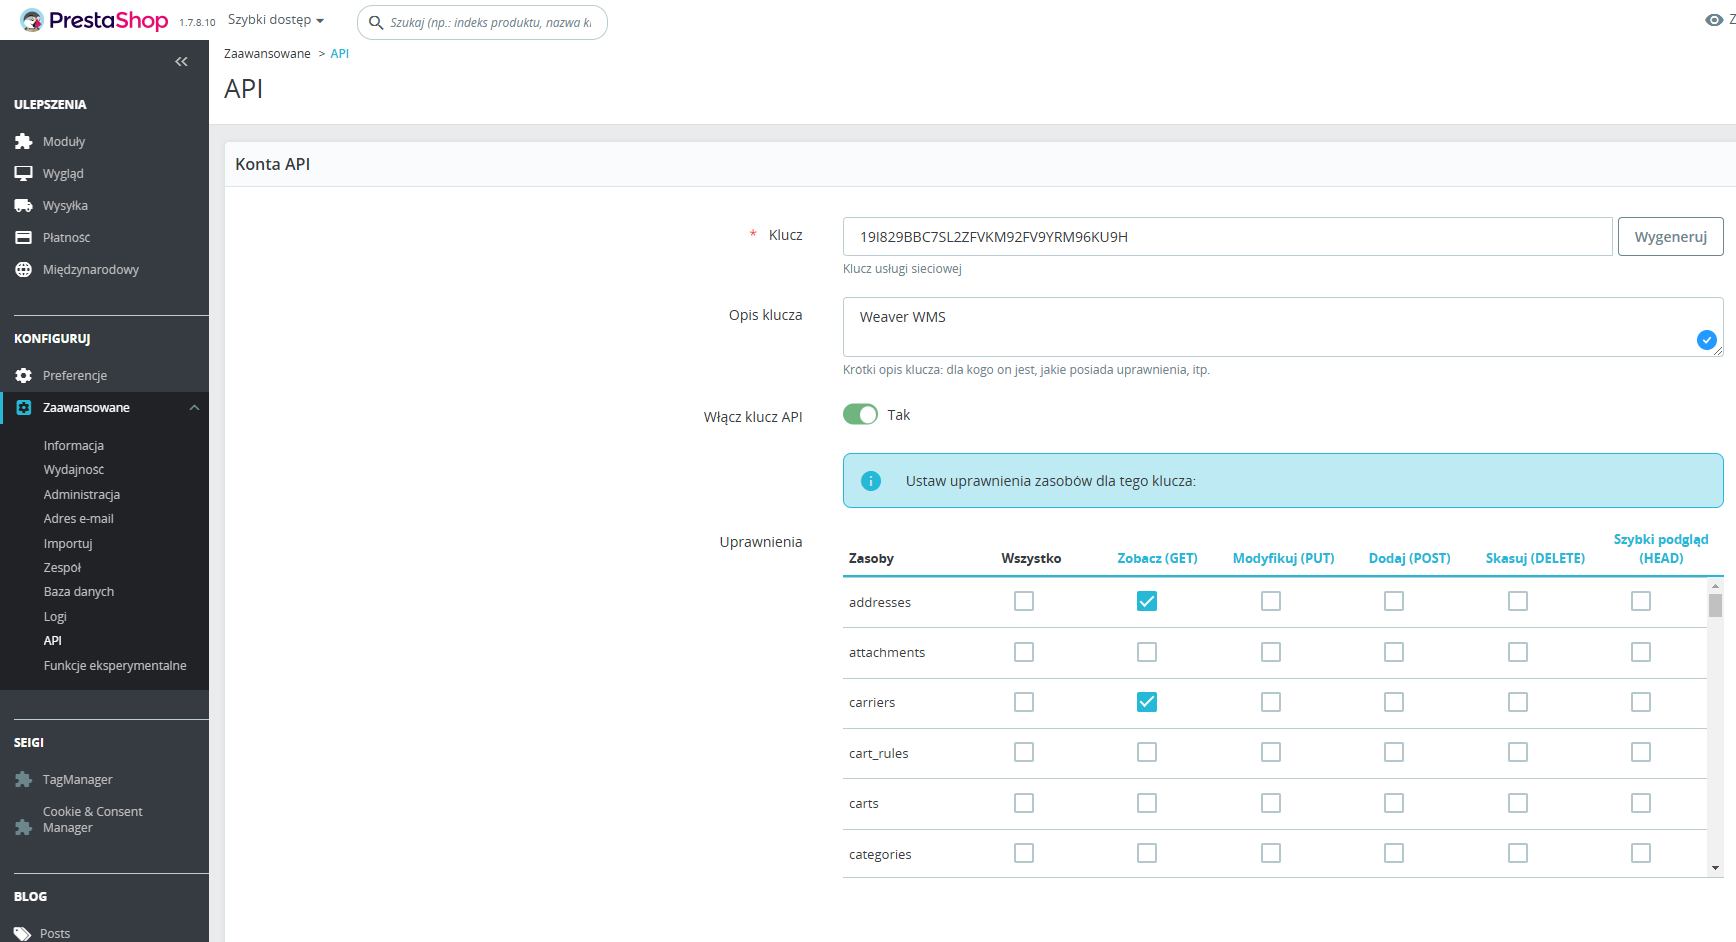
Task: Go to Adres e-mail submenu
Action: (79, 518)
